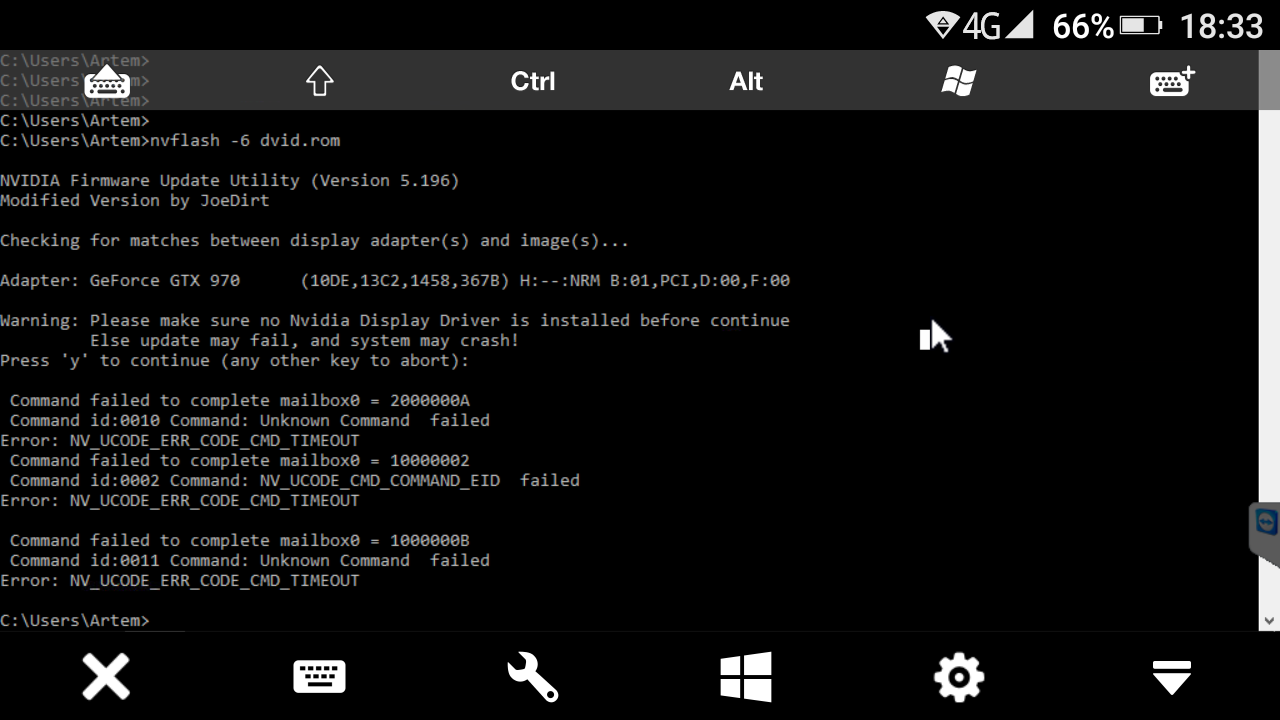Hide the bottom toolbar with the down arrow

click(1172, 677)
